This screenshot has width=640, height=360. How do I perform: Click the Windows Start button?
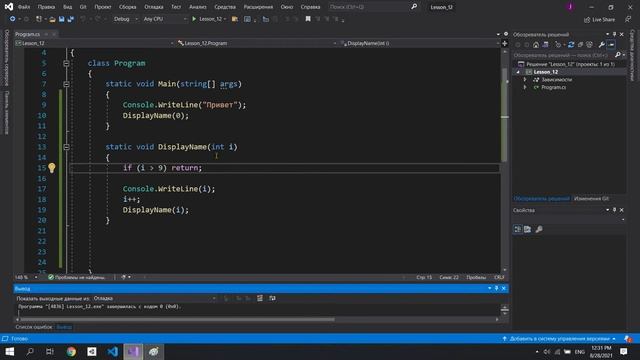click(10, 351)
